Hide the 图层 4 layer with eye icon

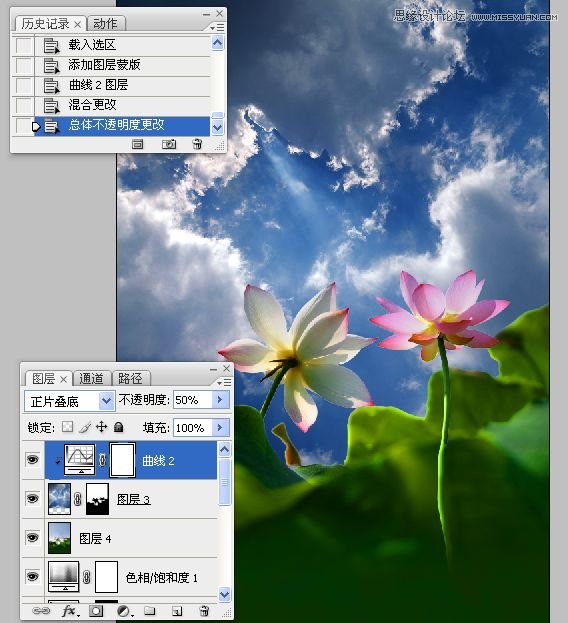click(33, 537)
